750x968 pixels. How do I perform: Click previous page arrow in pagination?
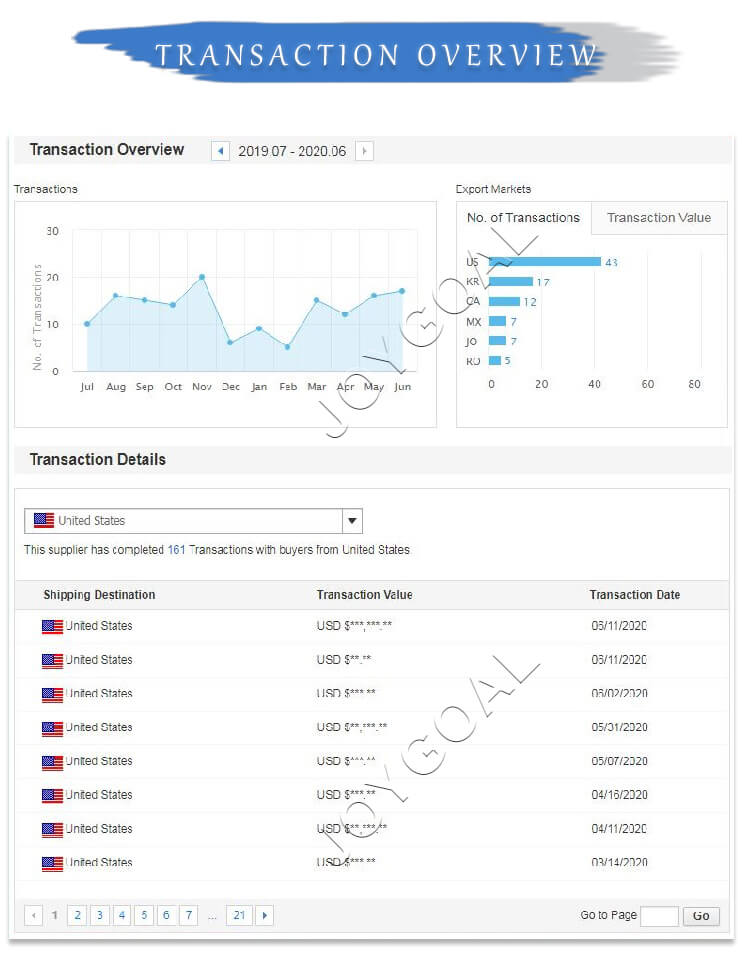34,915
